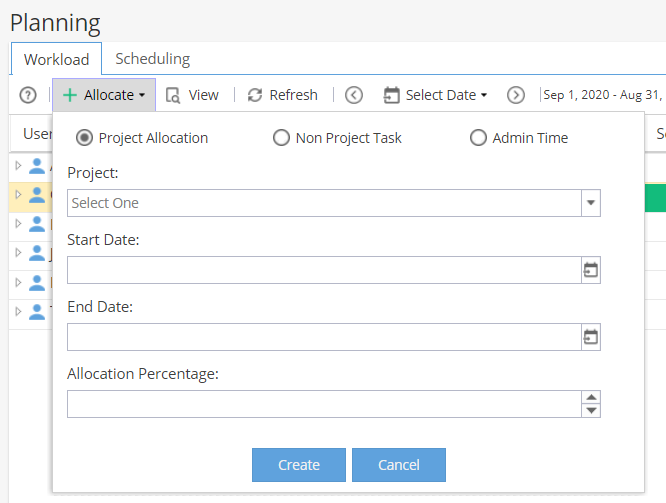Click the Create button

pos(299,465)
